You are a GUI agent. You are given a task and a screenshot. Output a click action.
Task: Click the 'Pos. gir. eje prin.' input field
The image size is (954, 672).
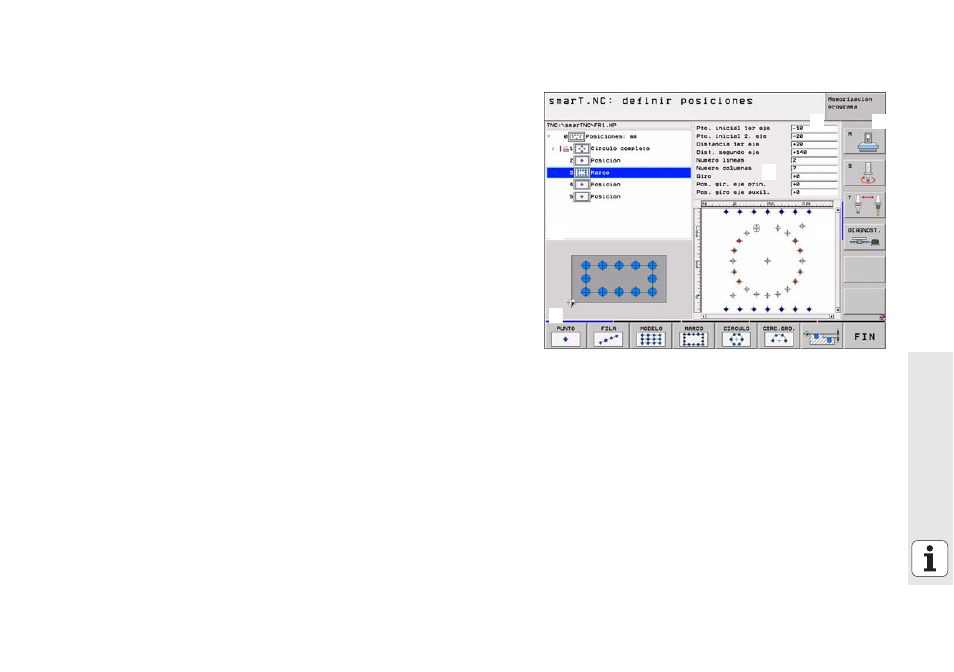(x=814, y=184)
